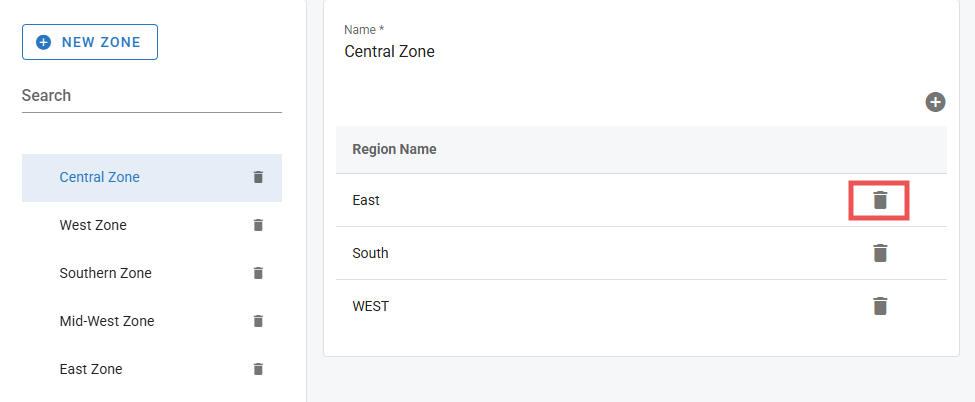This screenshot has width=975, height=402.
Task: Remove the South region row
Action: coord(879,253)
